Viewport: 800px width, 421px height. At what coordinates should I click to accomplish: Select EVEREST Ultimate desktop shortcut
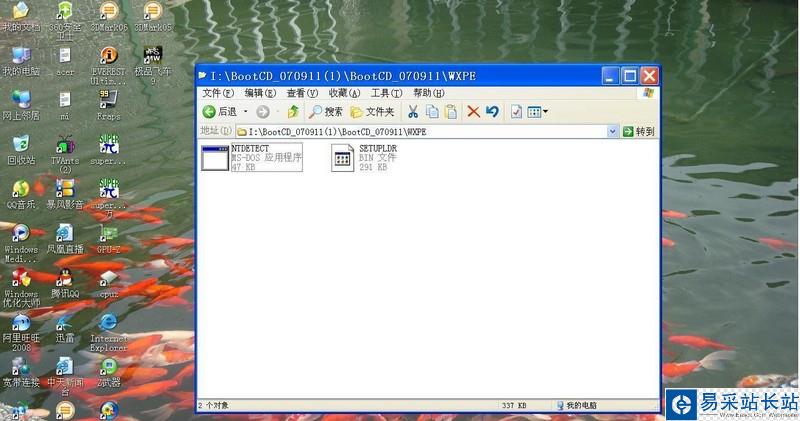point(109,65)
